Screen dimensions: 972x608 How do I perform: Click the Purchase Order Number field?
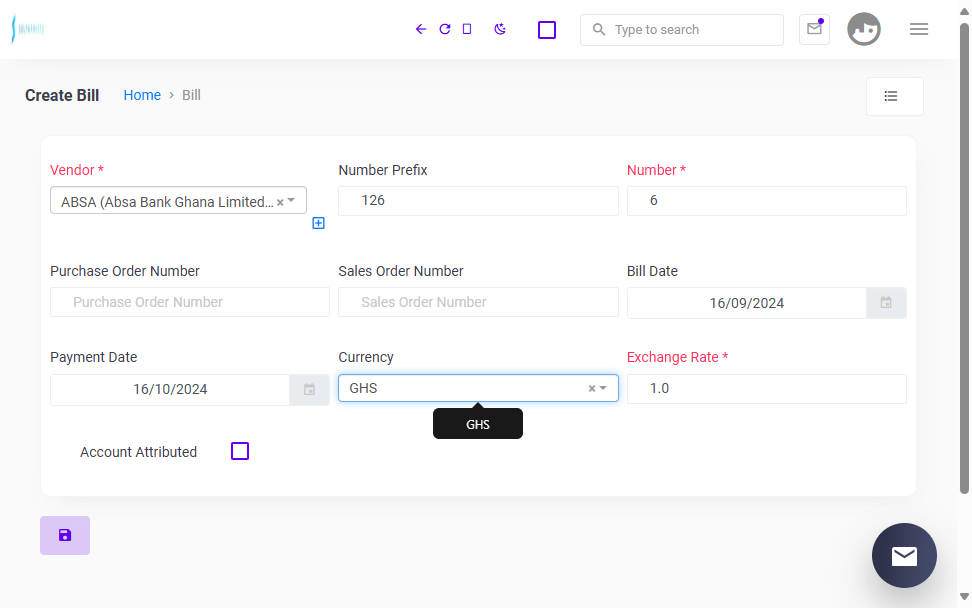[x=190, y=302]
